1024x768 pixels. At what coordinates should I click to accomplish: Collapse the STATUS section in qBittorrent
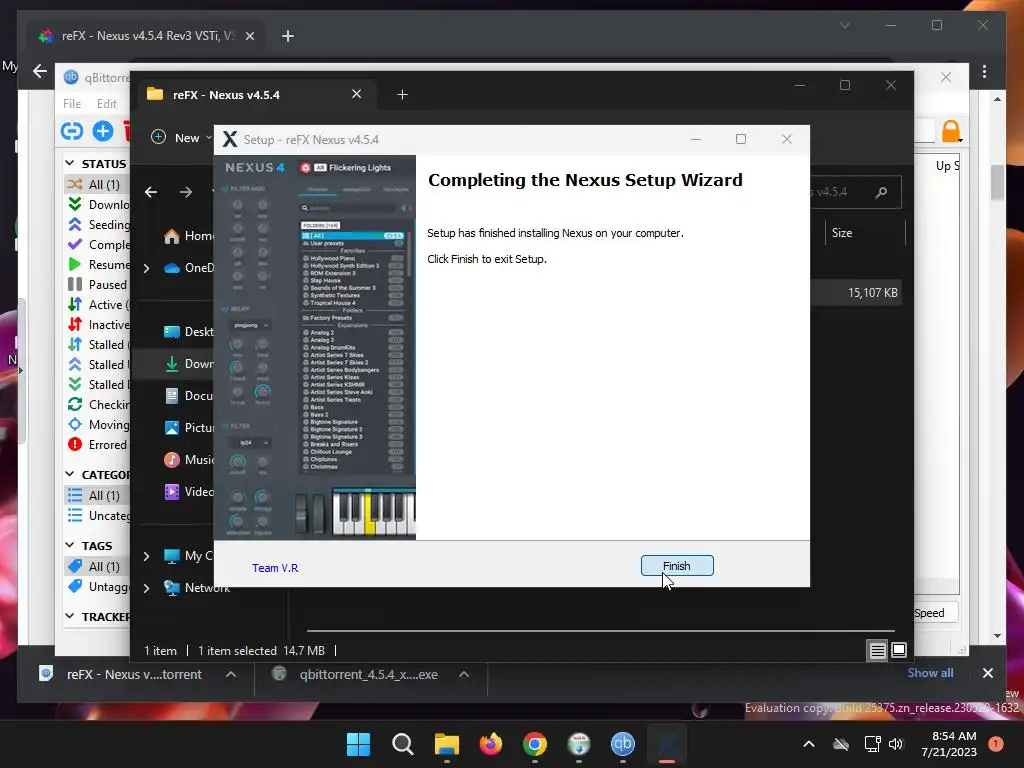pos(70,163)
